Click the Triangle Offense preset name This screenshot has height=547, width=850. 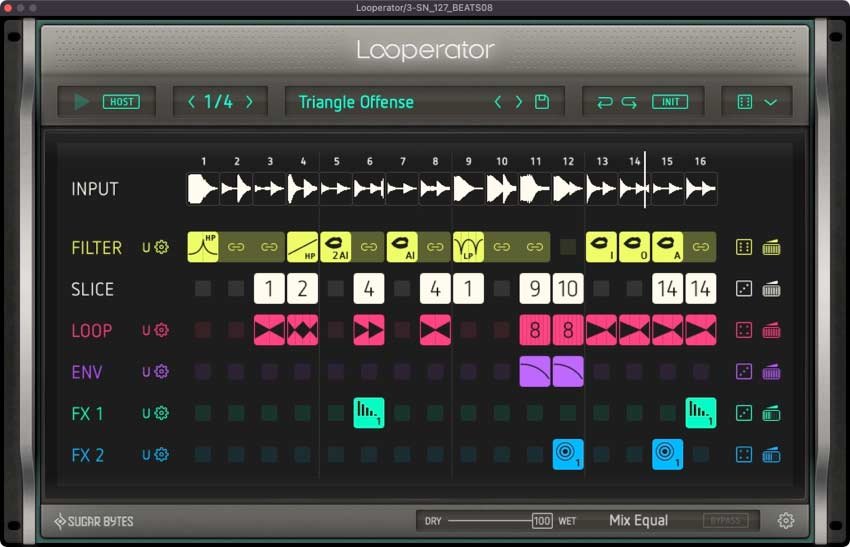pyautogui.click(x=356, y=102)
